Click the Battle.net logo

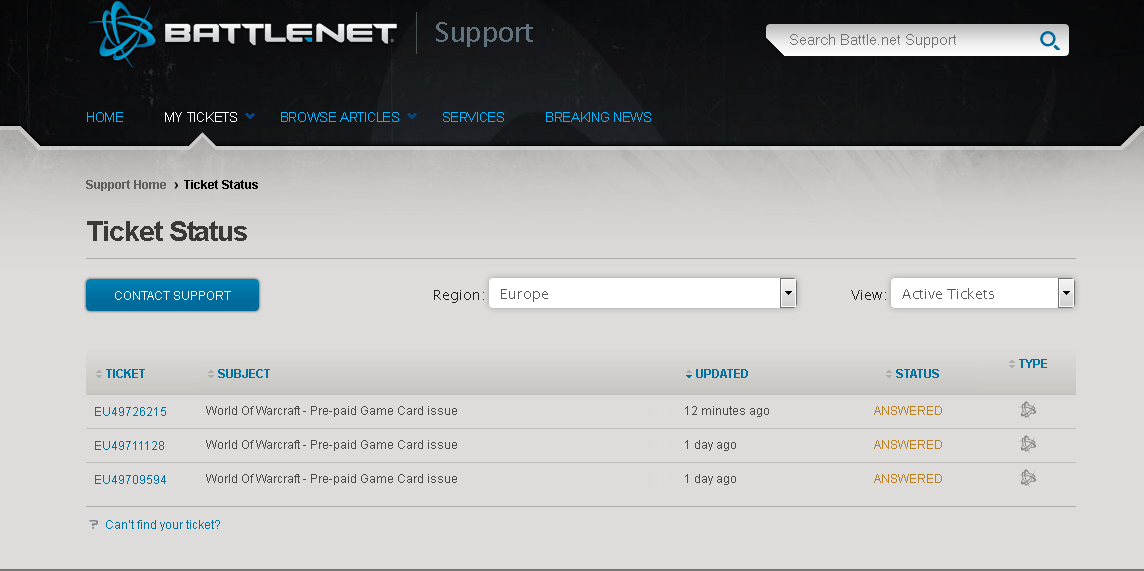click(243, 33)
